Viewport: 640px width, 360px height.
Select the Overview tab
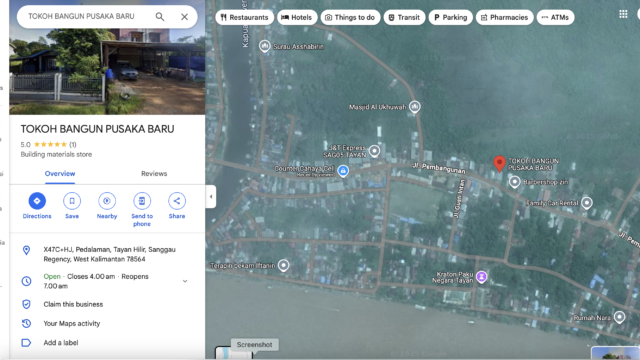click(60, 173)
